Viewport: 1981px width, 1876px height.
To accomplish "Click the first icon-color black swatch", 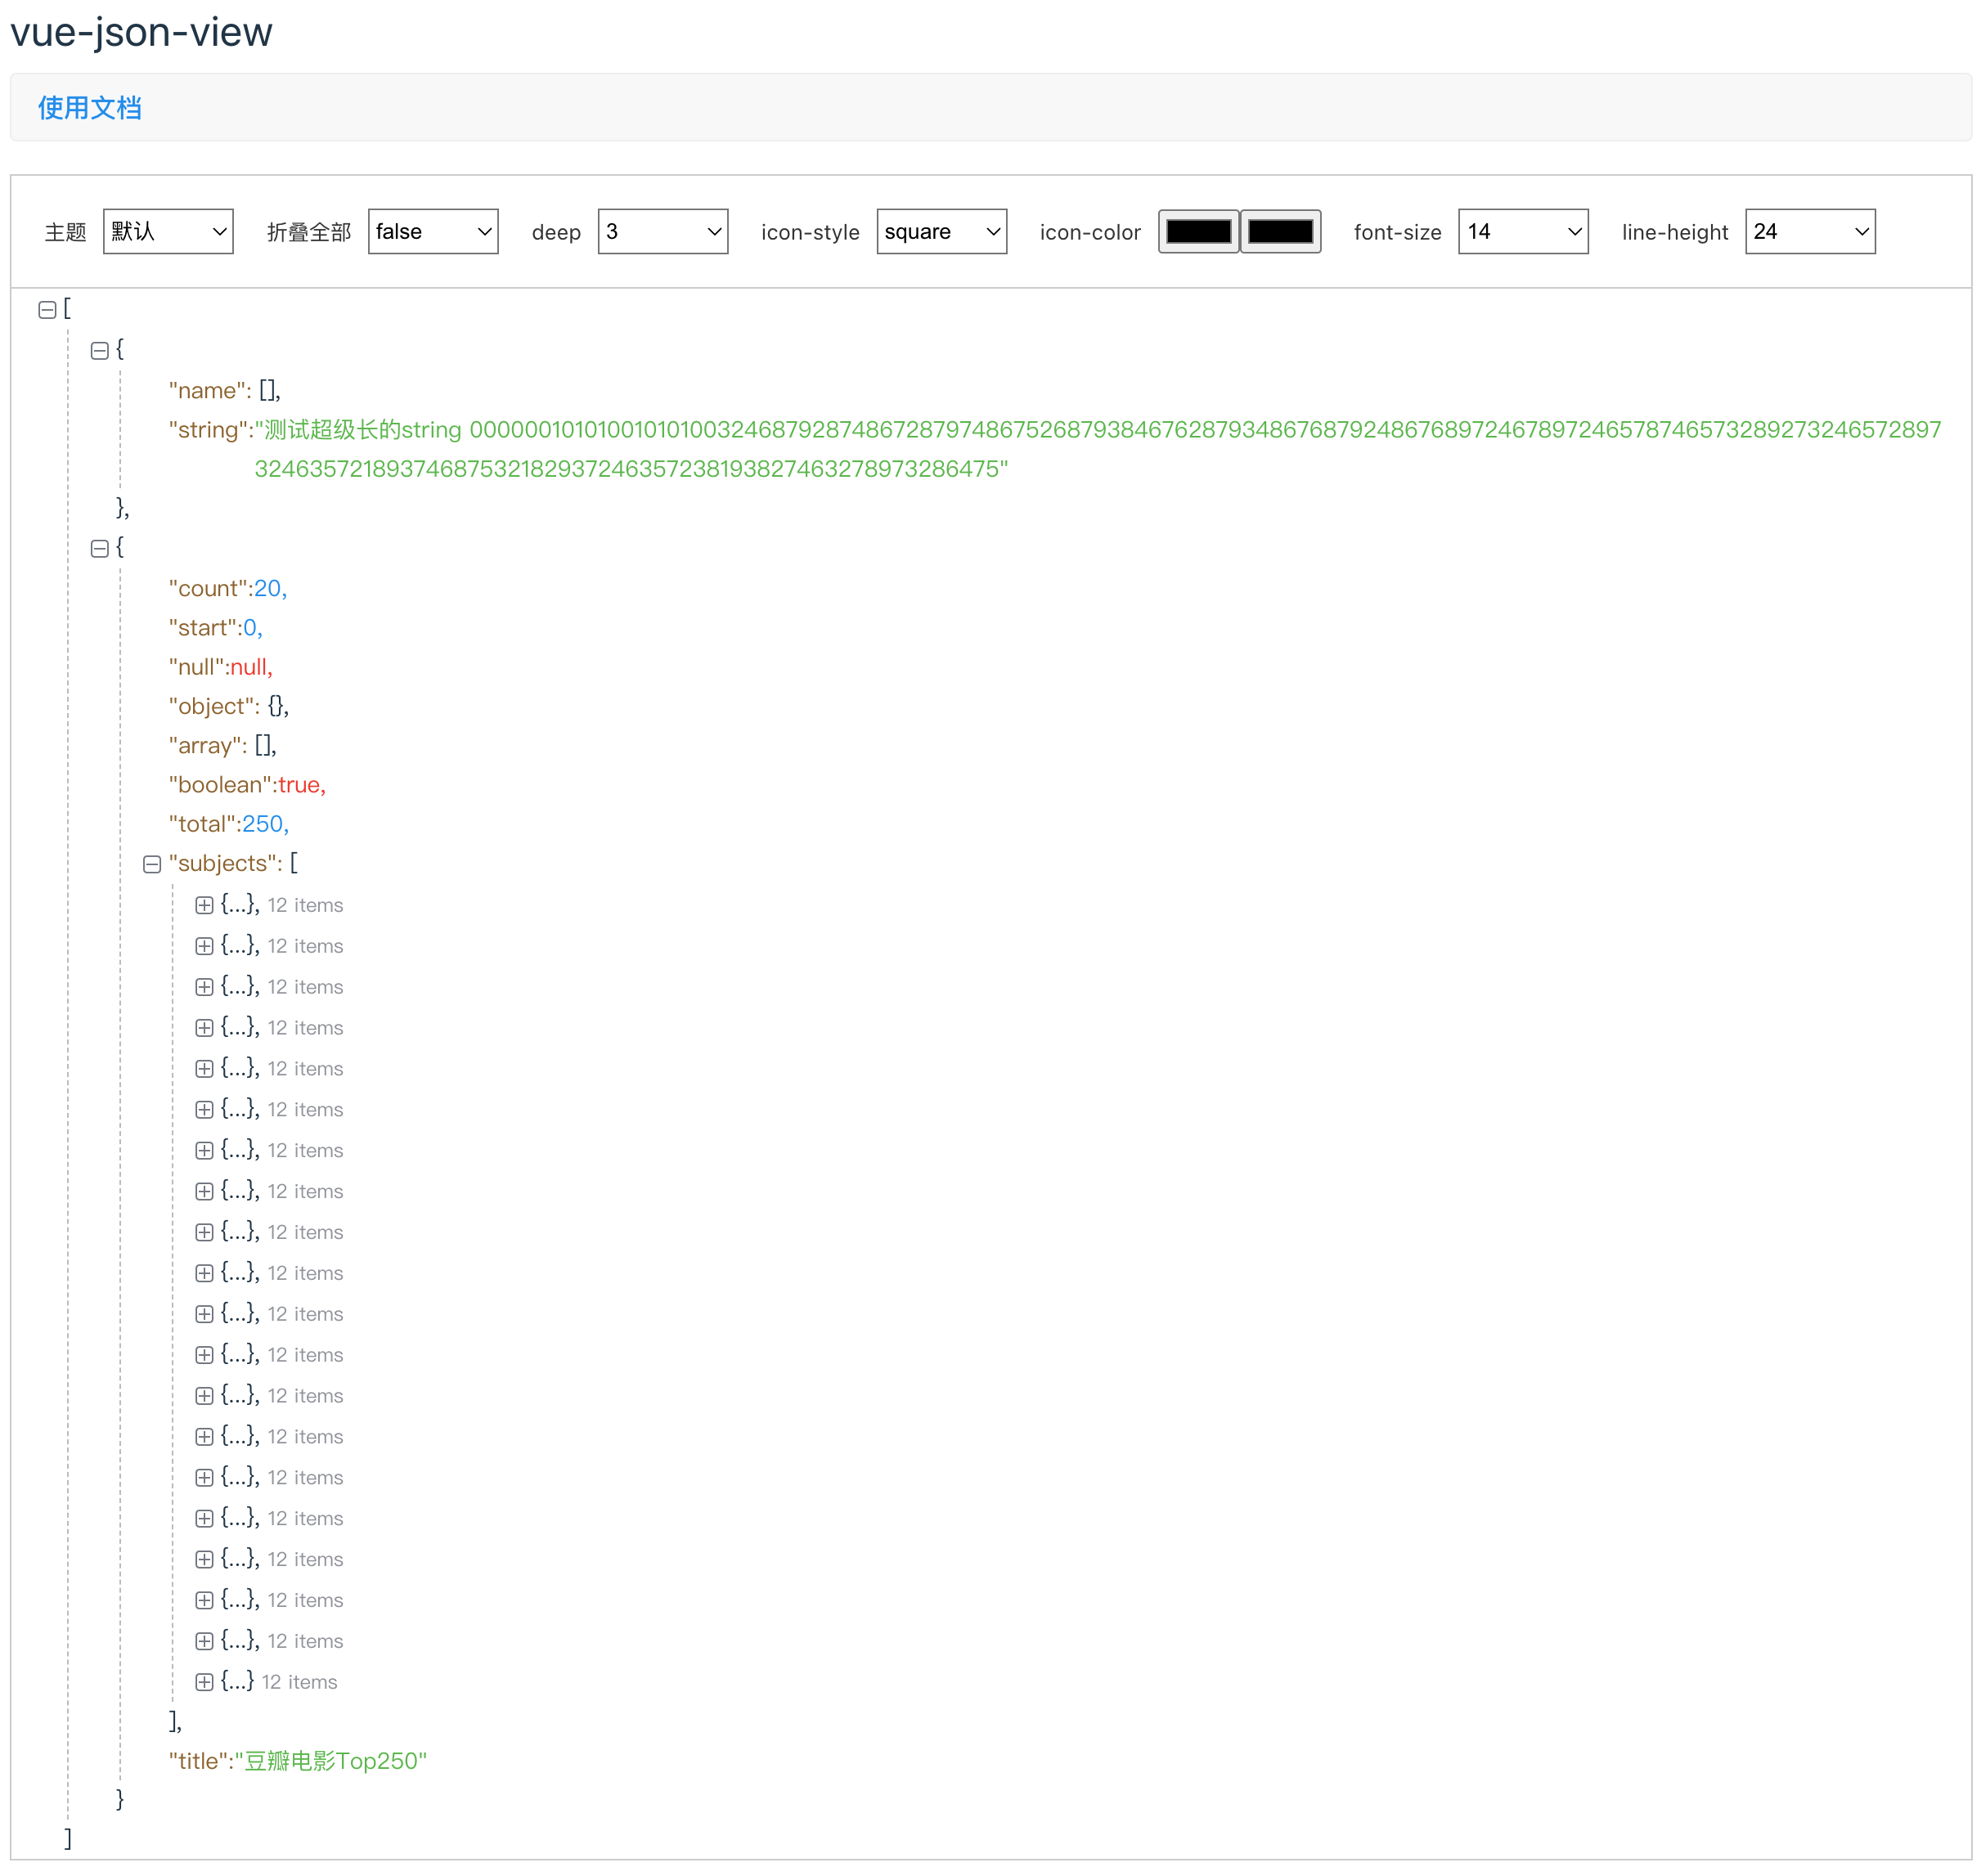I will [1199, 232].
